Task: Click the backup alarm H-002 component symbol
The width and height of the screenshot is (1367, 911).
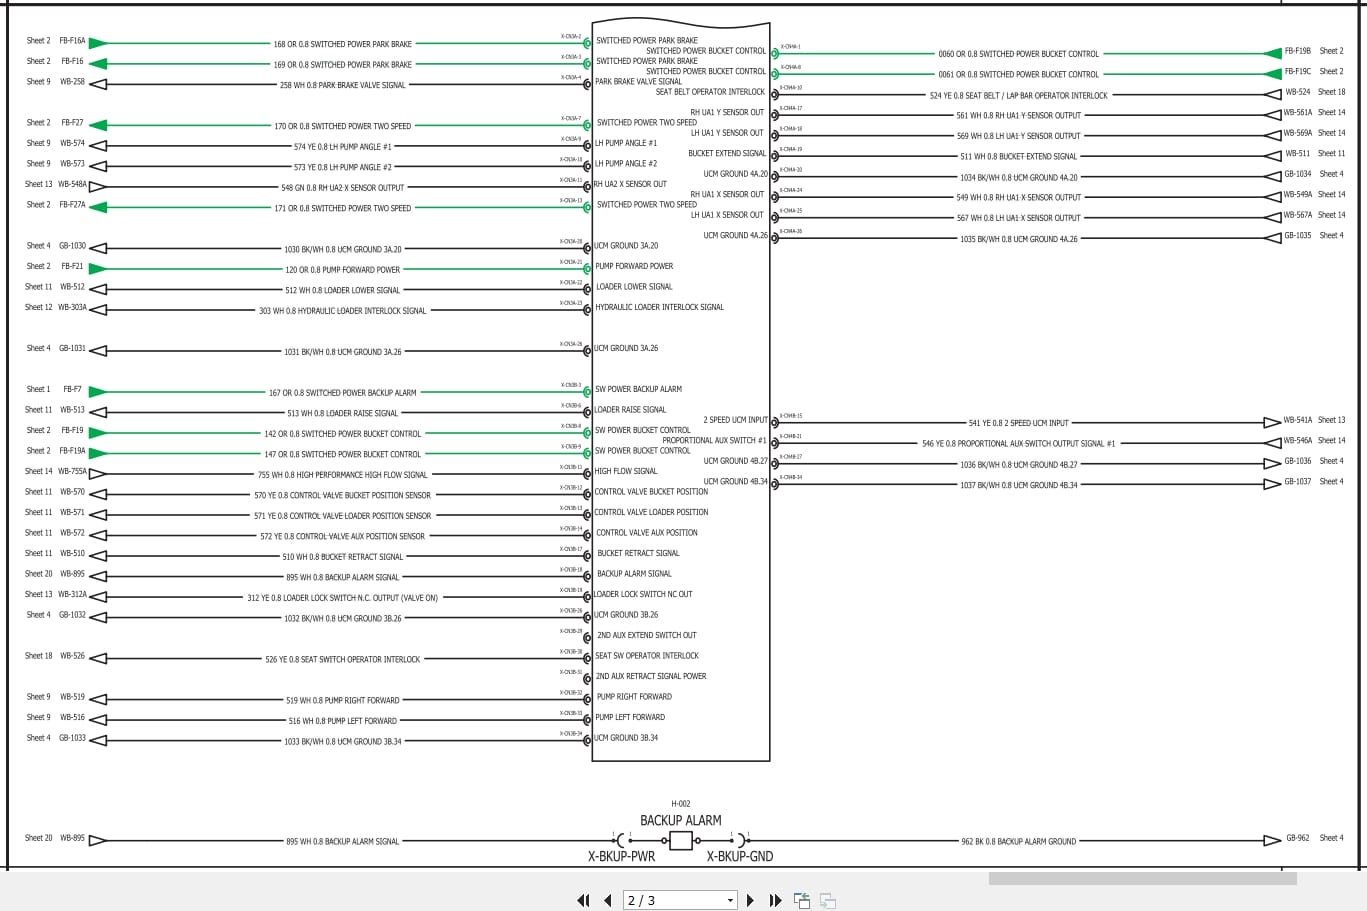Action: point(681,841)
